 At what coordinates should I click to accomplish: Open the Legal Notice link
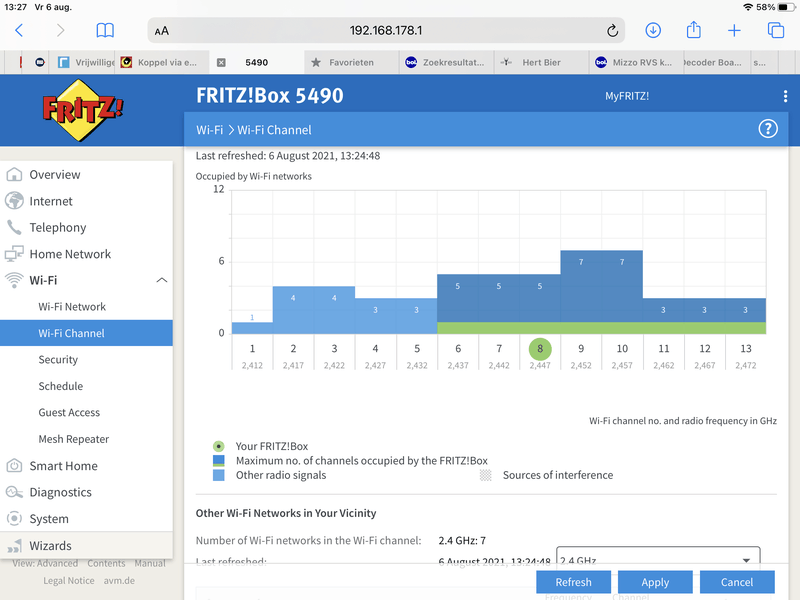(x=69, y=581)
